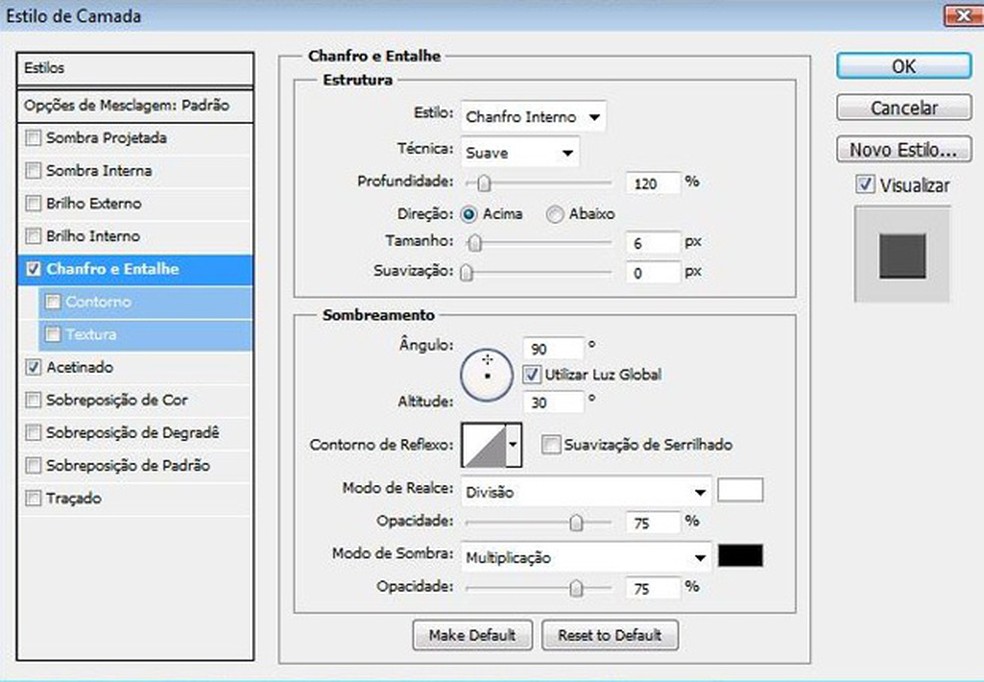Image resolution: width=984 pixels, height=682 pixels.
Task: Open the Estilo dropdown showing Chanfro Interno
Action: click(533, 117)
